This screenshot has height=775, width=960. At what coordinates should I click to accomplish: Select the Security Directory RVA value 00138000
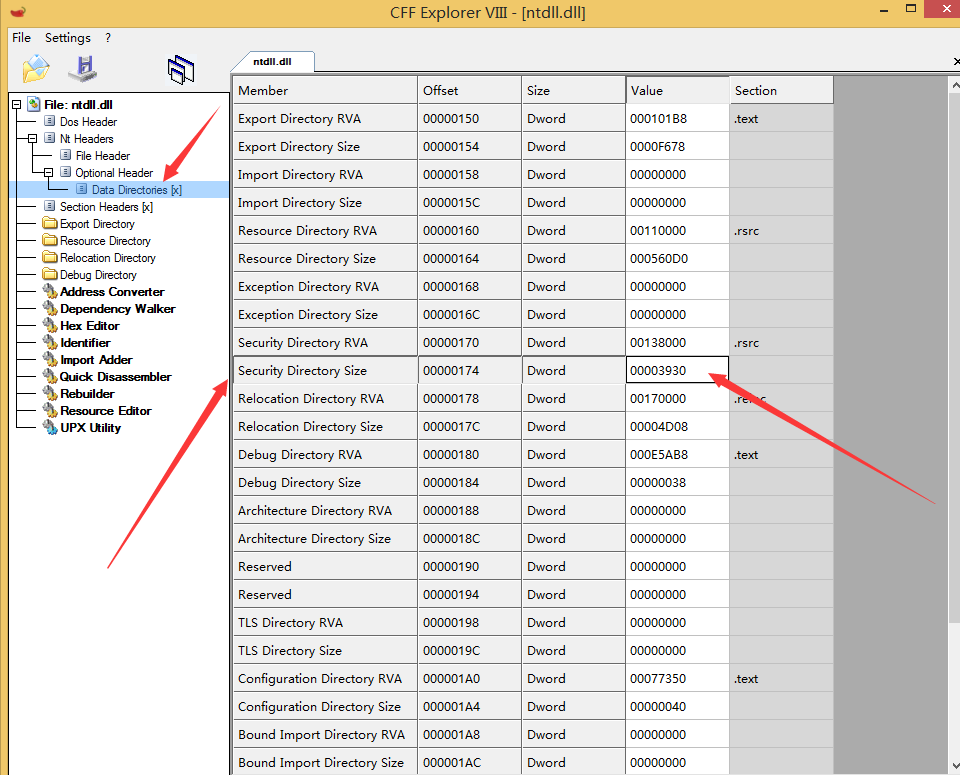click(x=677, y=342)
